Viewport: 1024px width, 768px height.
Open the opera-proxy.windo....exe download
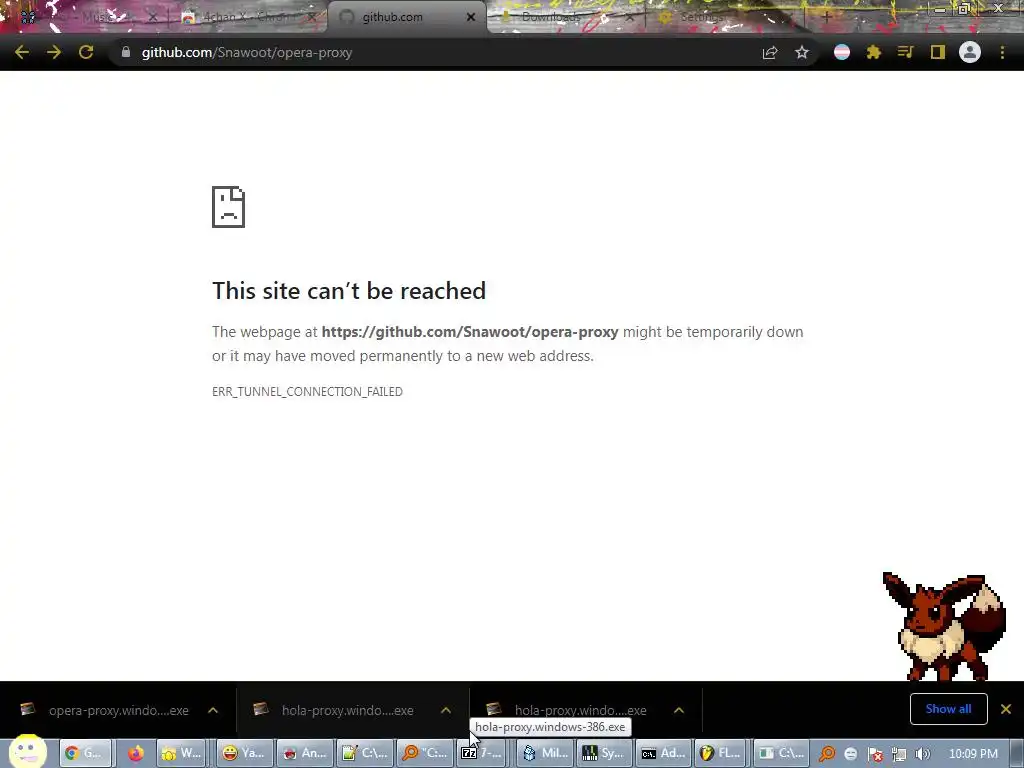(104, 710)
